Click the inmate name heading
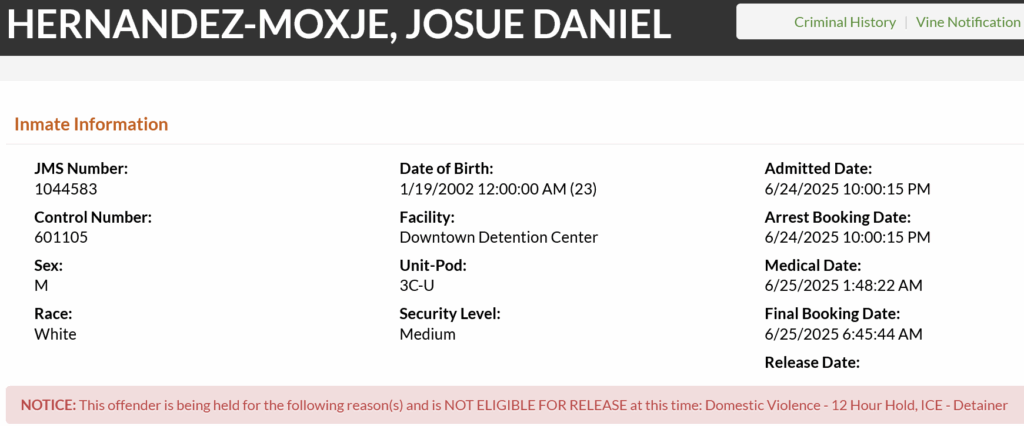This screenshot has width=1024, height=426. click(x=338, y=24)
